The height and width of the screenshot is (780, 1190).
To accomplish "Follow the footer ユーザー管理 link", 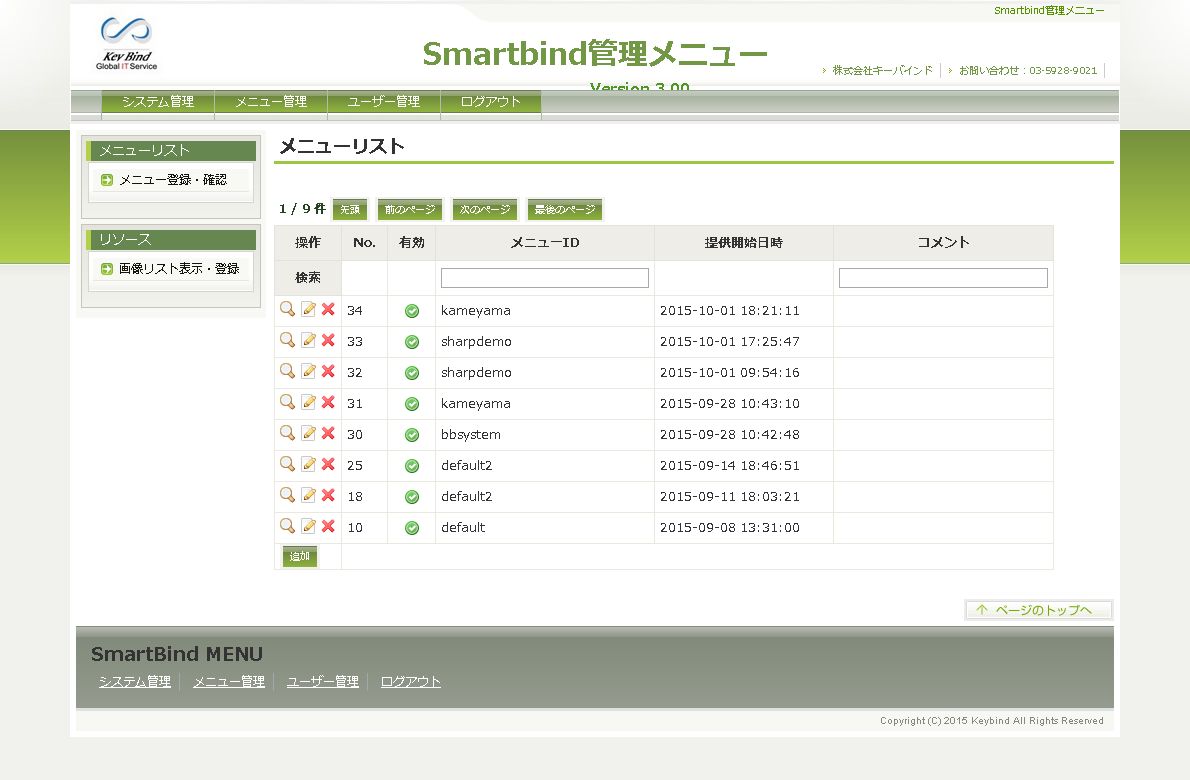I will (x=323, y=681).
